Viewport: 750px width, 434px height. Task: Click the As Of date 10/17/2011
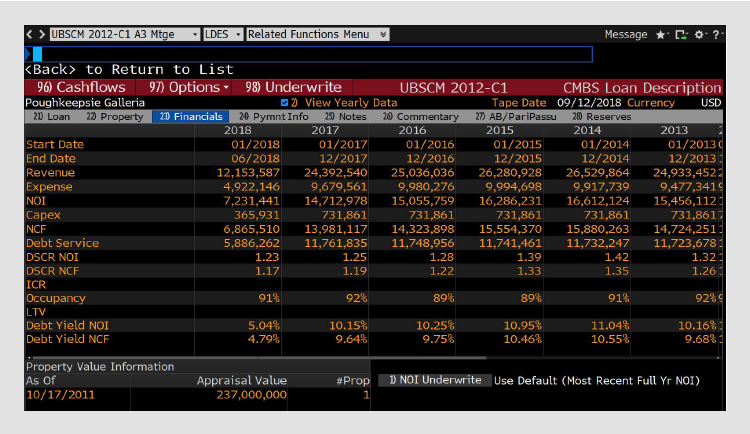pyautogui.click(x=60, y=395)
